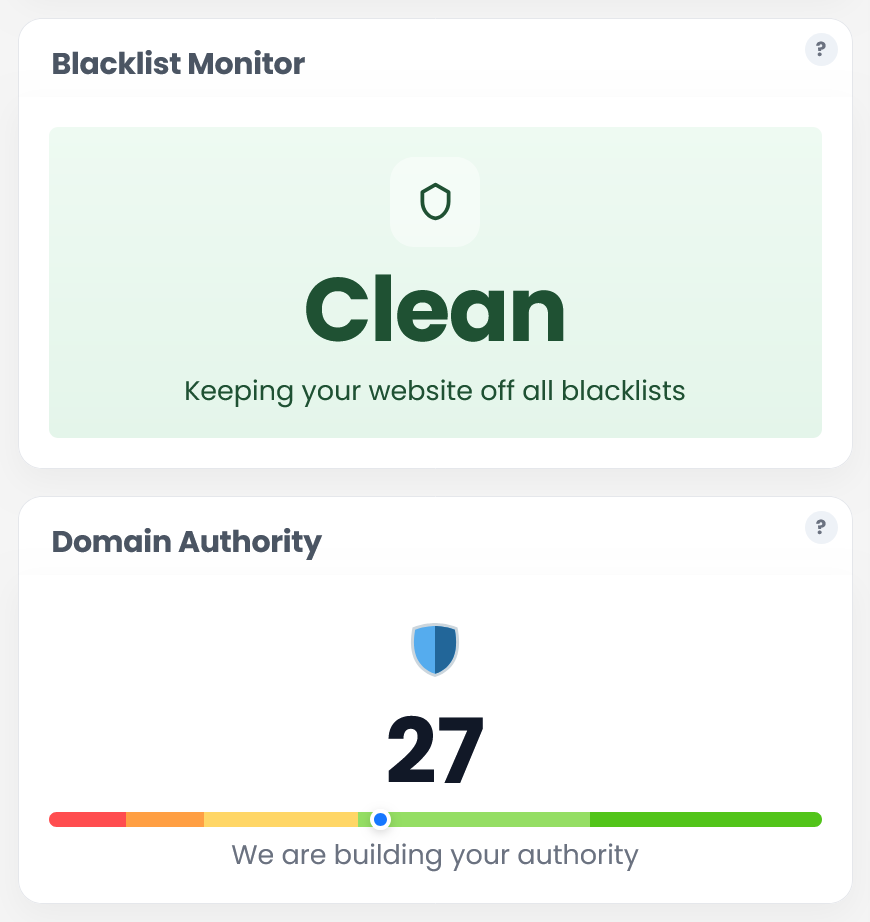Screen dimensions: 870x922
Task: Click the orange segment of the authority bar
Action: pos(165,819)
